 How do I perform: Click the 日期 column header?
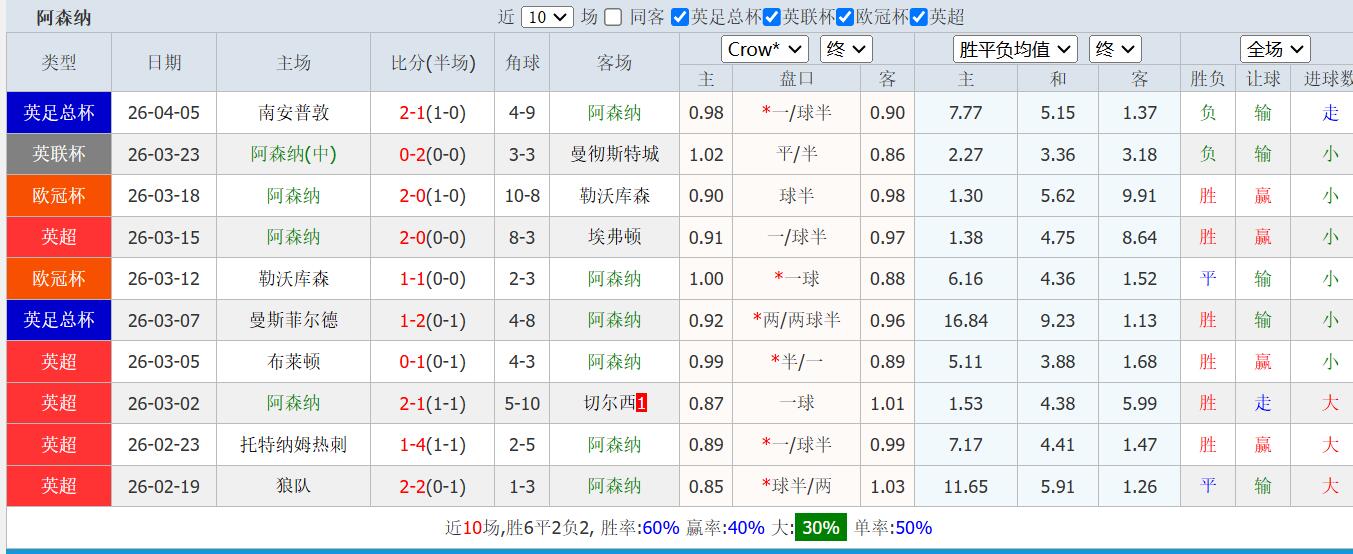[164, 63]
